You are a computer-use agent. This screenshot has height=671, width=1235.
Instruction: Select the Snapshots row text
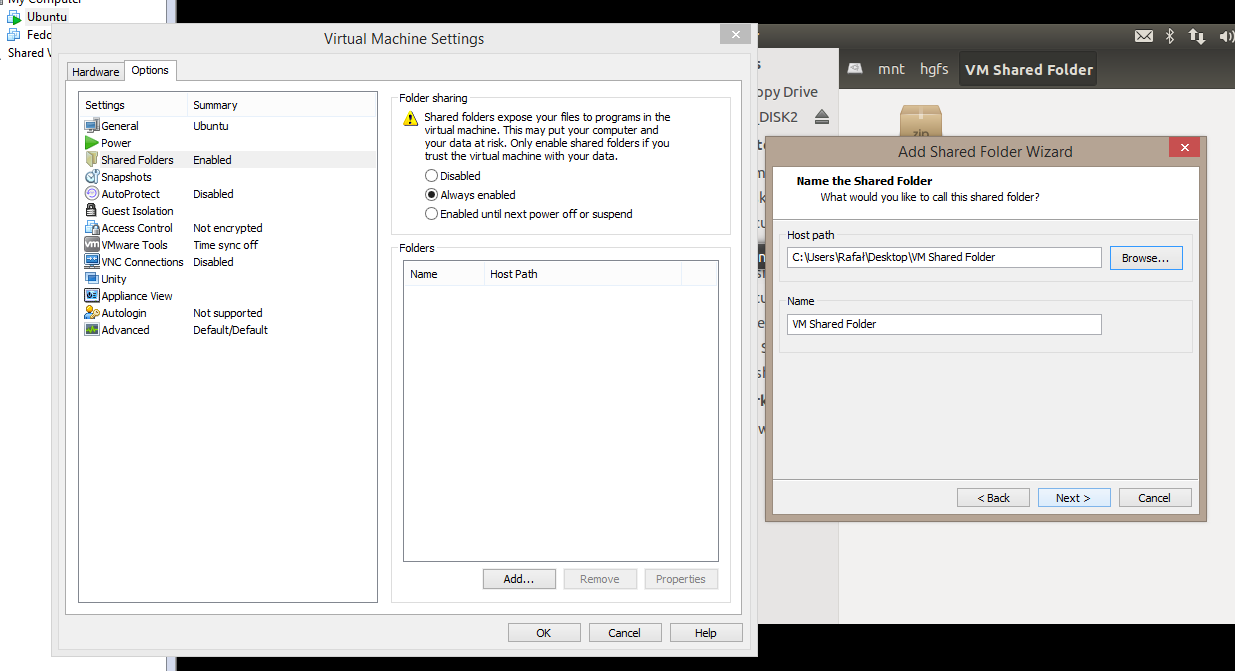(126, 177)
